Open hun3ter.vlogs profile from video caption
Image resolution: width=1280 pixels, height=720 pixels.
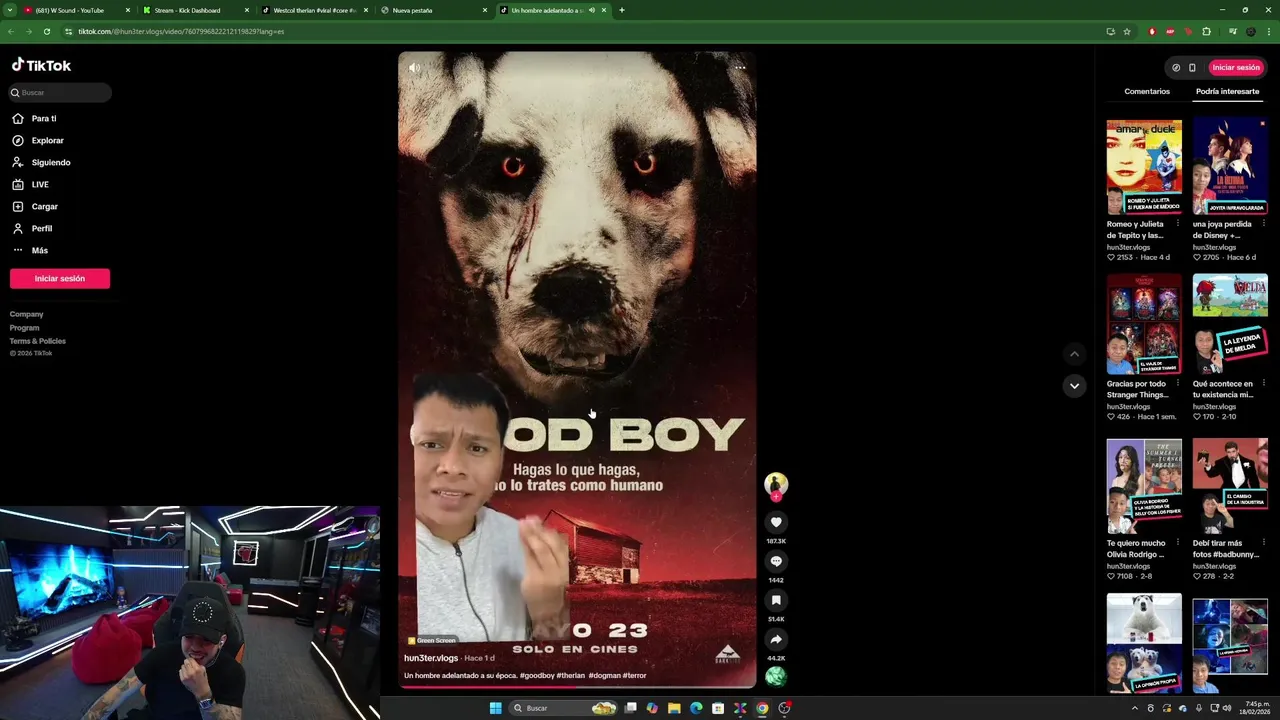coord(431,658)
